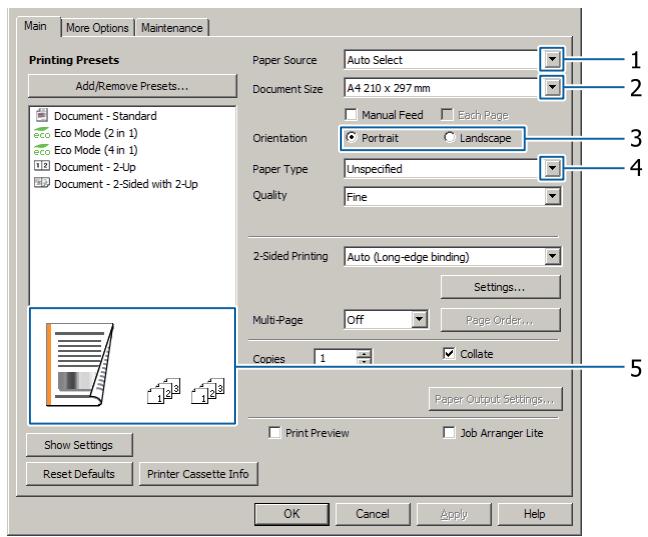
Task: Toggle the Each Page checkbox
Action: 447,115
